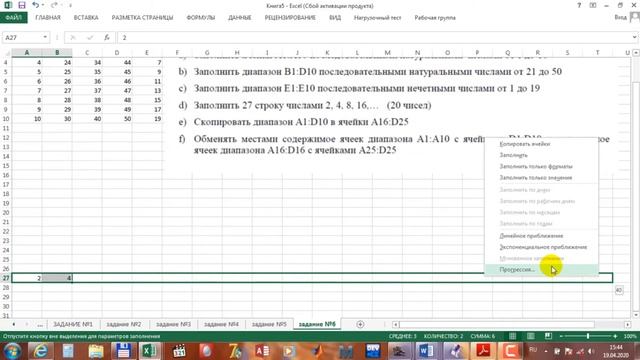The width and height of the screenshot is (640, 360).
Task: Switch to sheet задание №3
Action: tap(173, 324)
